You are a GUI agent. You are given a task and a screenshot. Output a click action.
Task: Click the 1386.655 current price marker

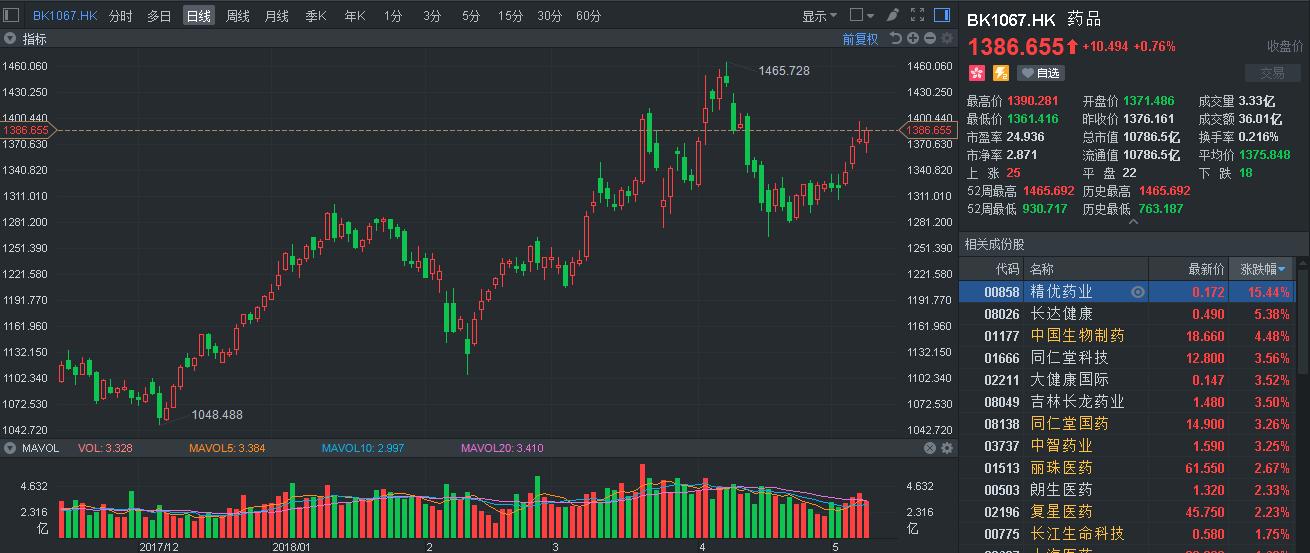click(x=929, y=130)
